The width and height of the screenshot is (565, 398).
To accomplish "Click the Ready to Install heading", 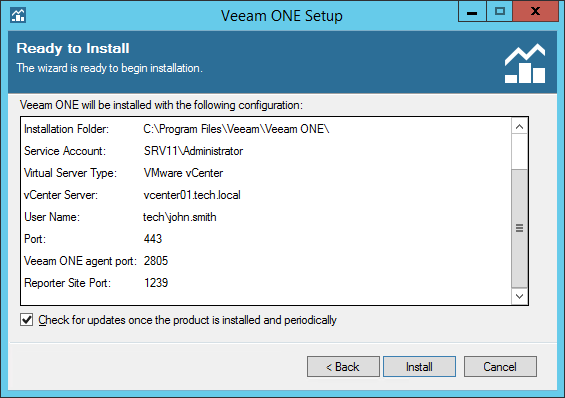I will pos(73,48).
